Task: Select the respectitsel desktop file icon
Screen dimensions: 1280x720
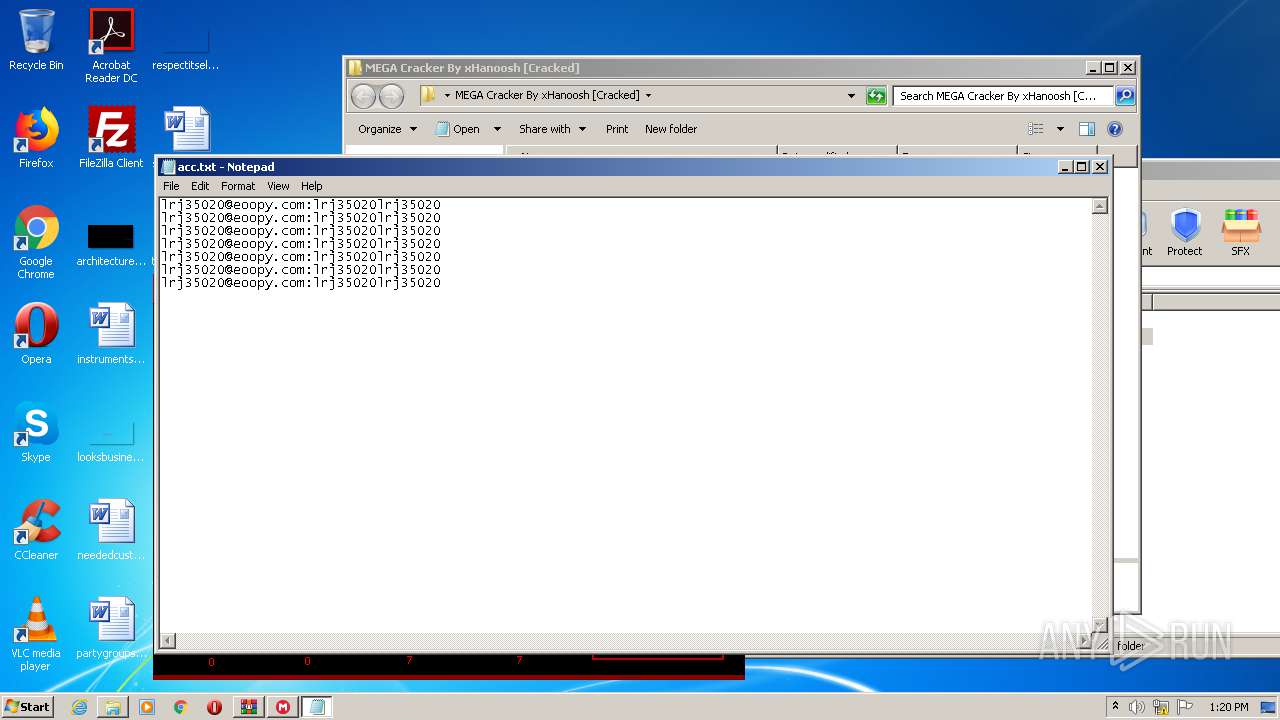Action: tap(185, 46)
